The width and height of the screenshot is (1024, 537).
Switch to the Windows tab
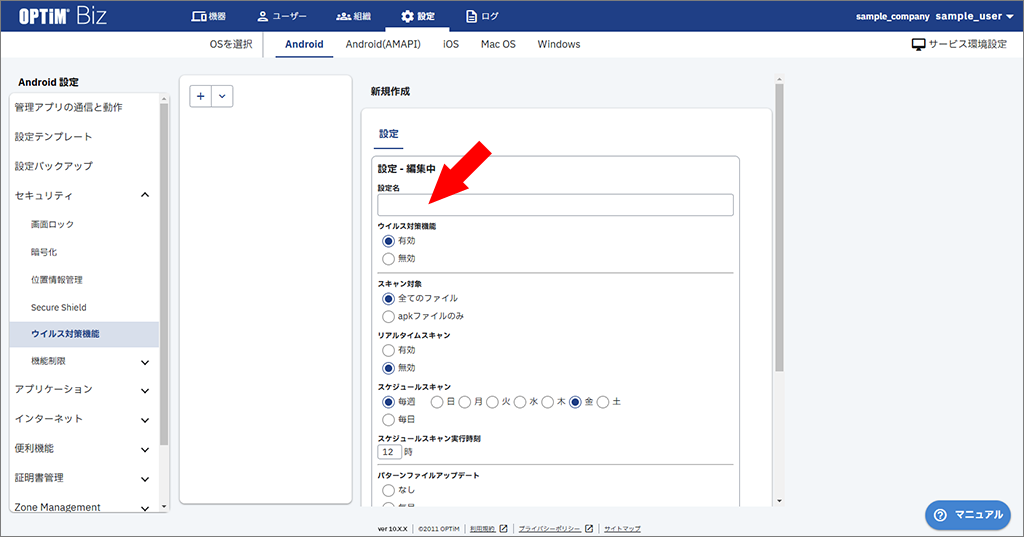point(559,44)
